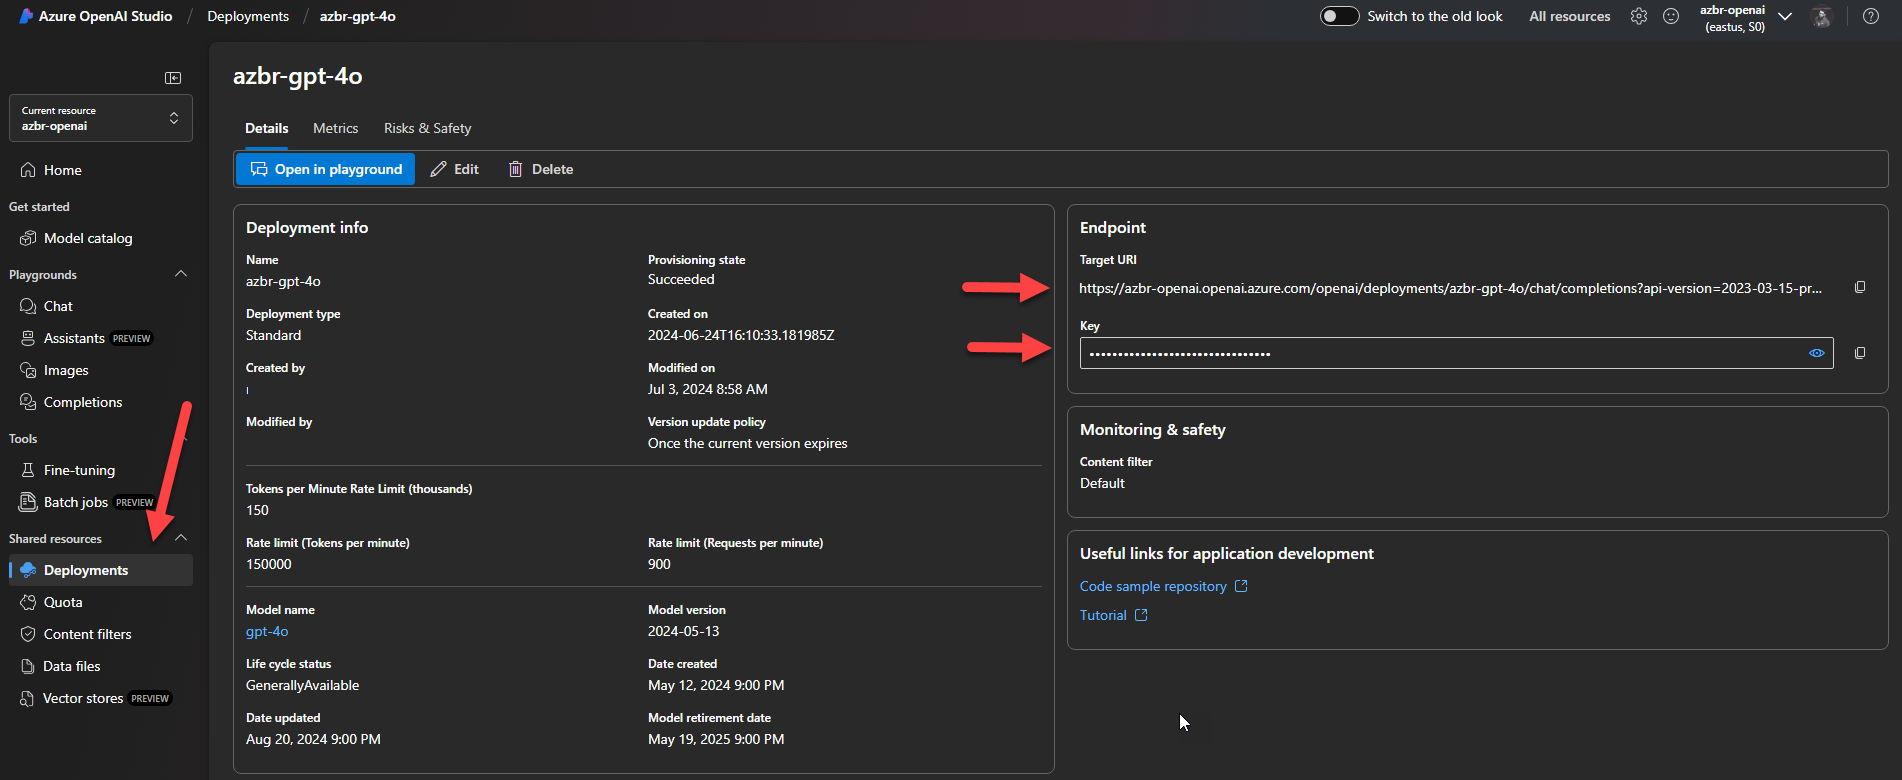Click the Model retirement date "May 19, 2025 9:00 PM"

(716, 739)
